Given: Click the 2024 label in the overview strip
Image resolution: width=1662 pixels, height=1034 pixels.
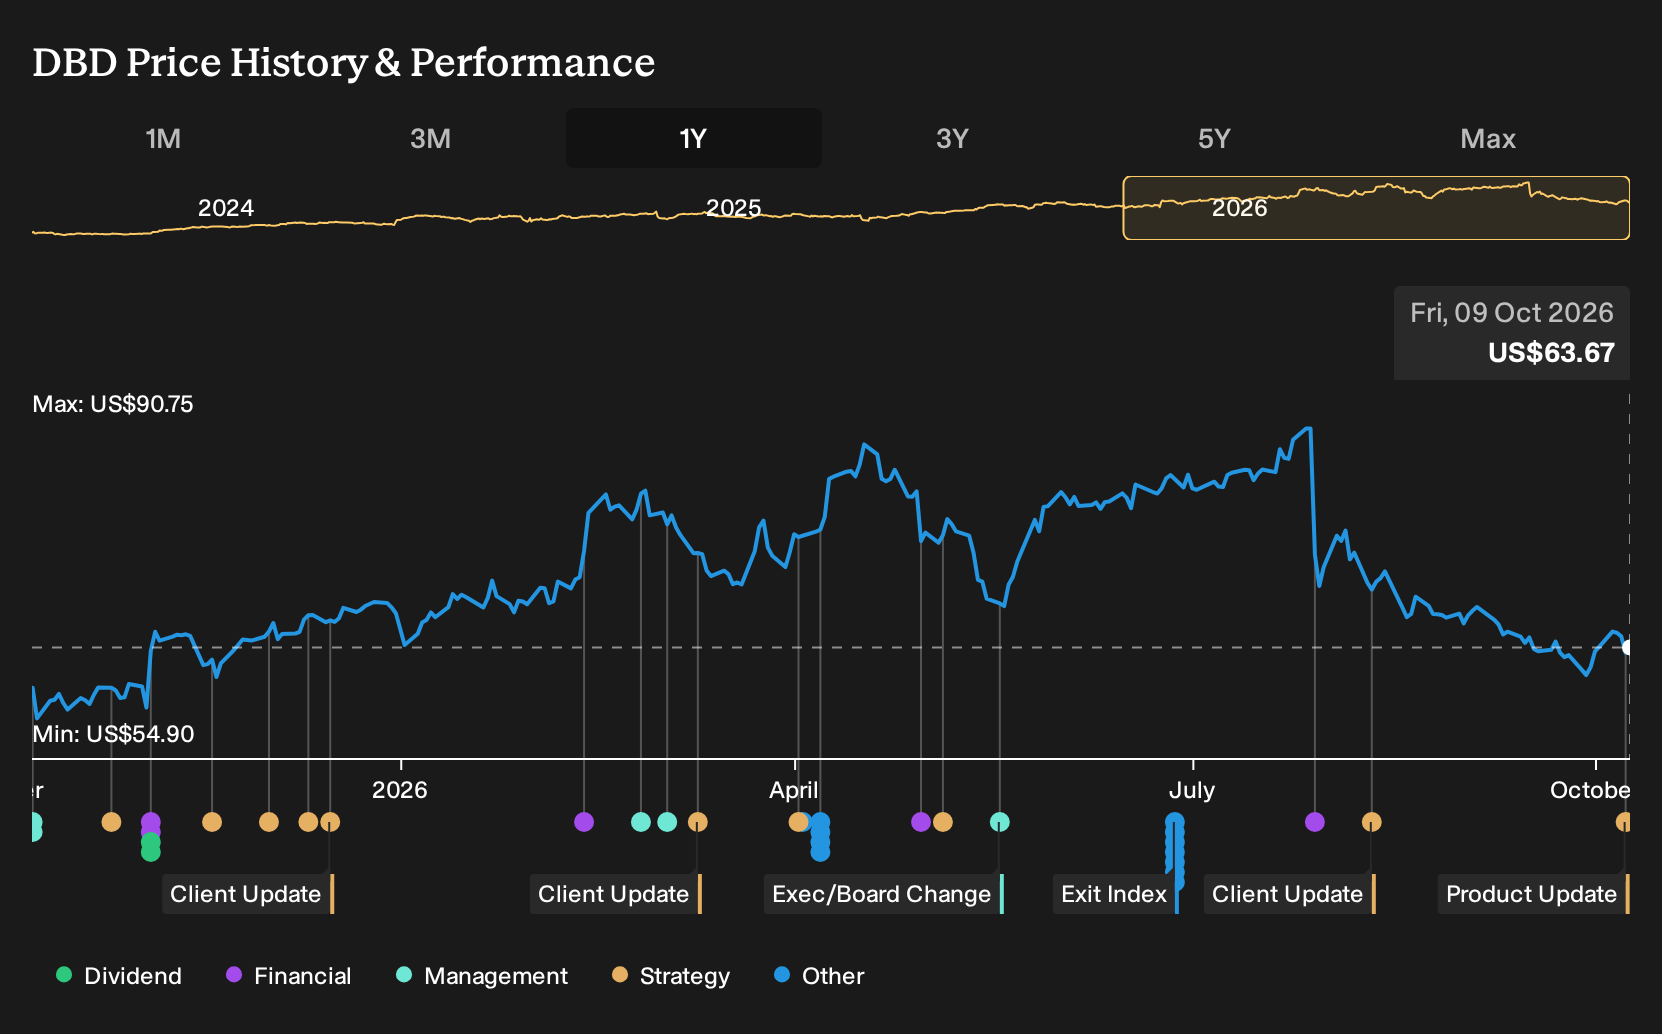Looking at the screenshot, I should (226, 208).
